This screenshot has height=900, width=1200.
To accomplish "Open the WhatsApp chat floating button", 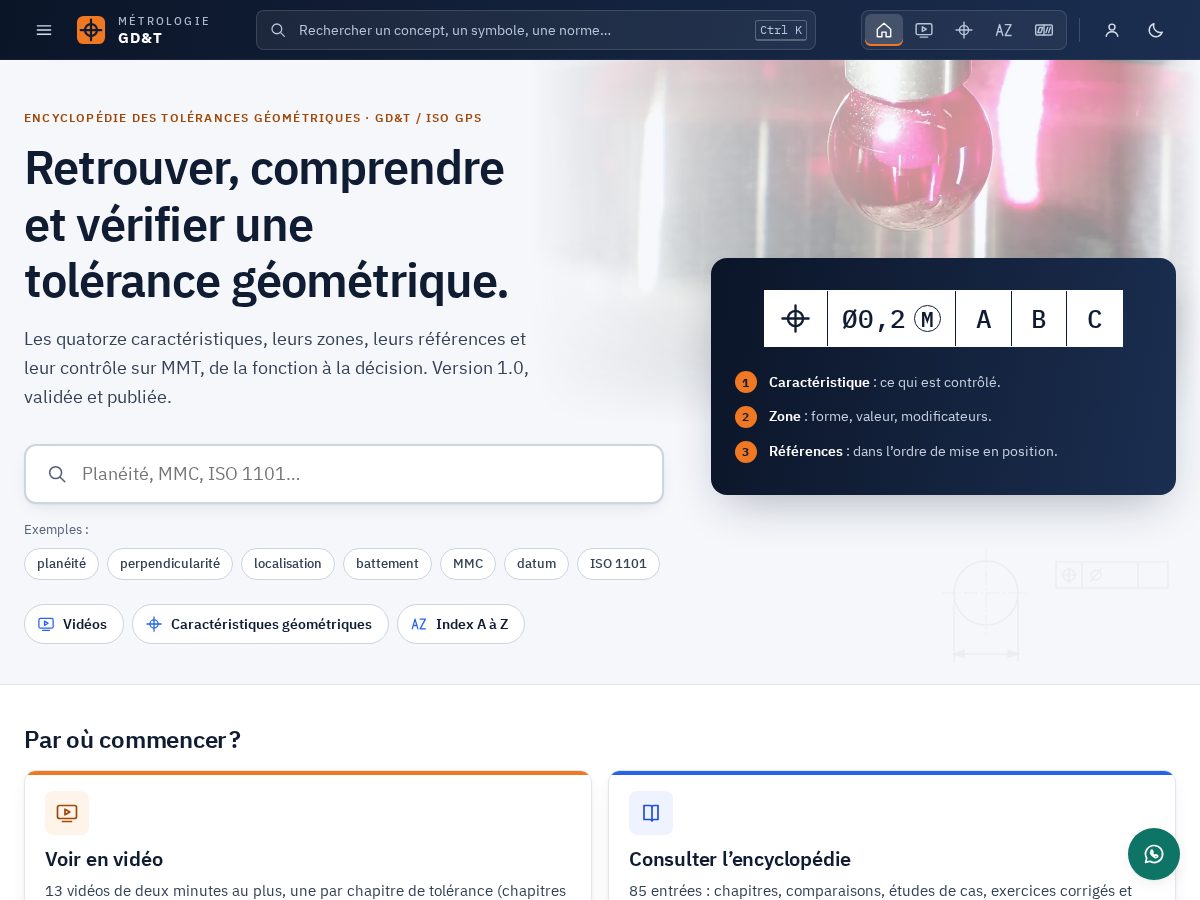I will 1154,854.
